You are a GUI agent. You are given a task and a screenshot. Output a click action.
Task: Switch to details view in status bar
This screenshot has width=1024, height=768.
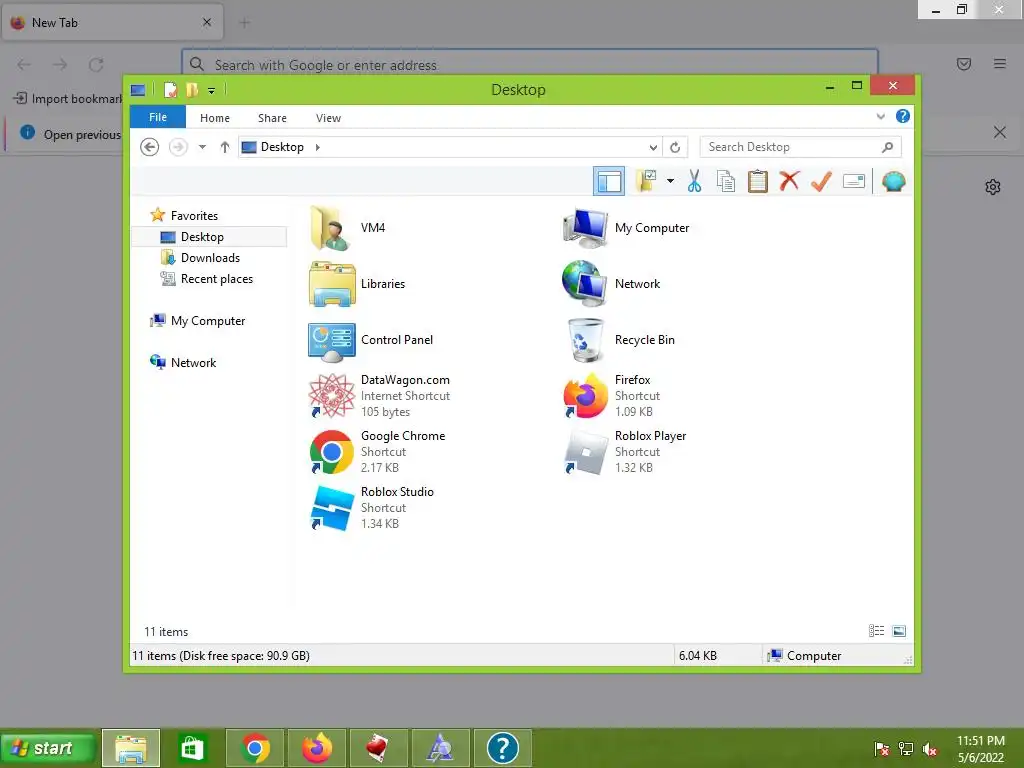[x=876, y=631]
